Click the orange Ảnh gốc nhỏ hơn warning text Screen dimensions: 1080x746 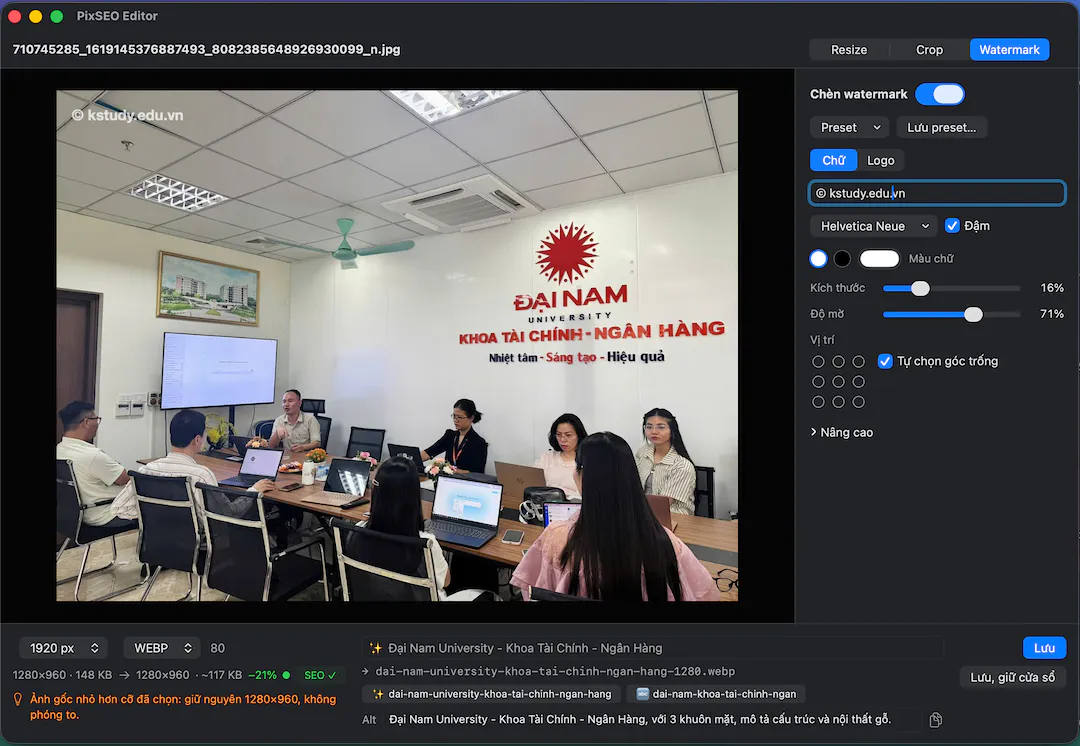point(183,707)
